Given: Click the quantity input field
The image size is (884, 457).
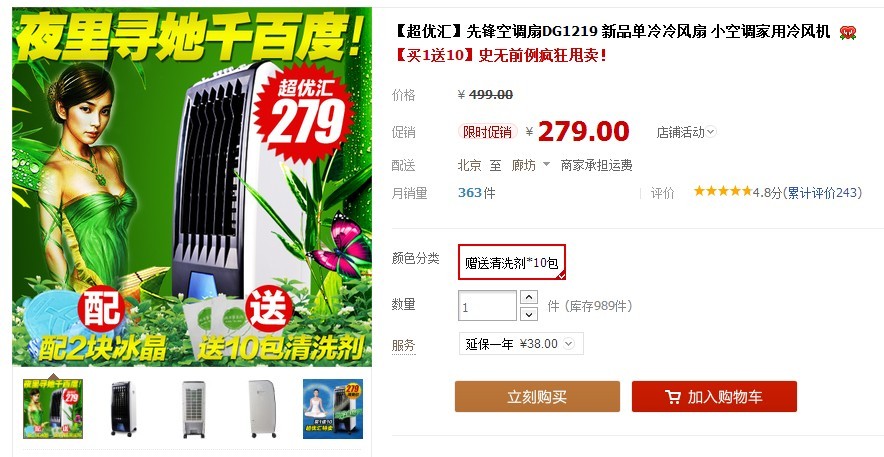Looking at the screenshot, I should coord(487,306).
